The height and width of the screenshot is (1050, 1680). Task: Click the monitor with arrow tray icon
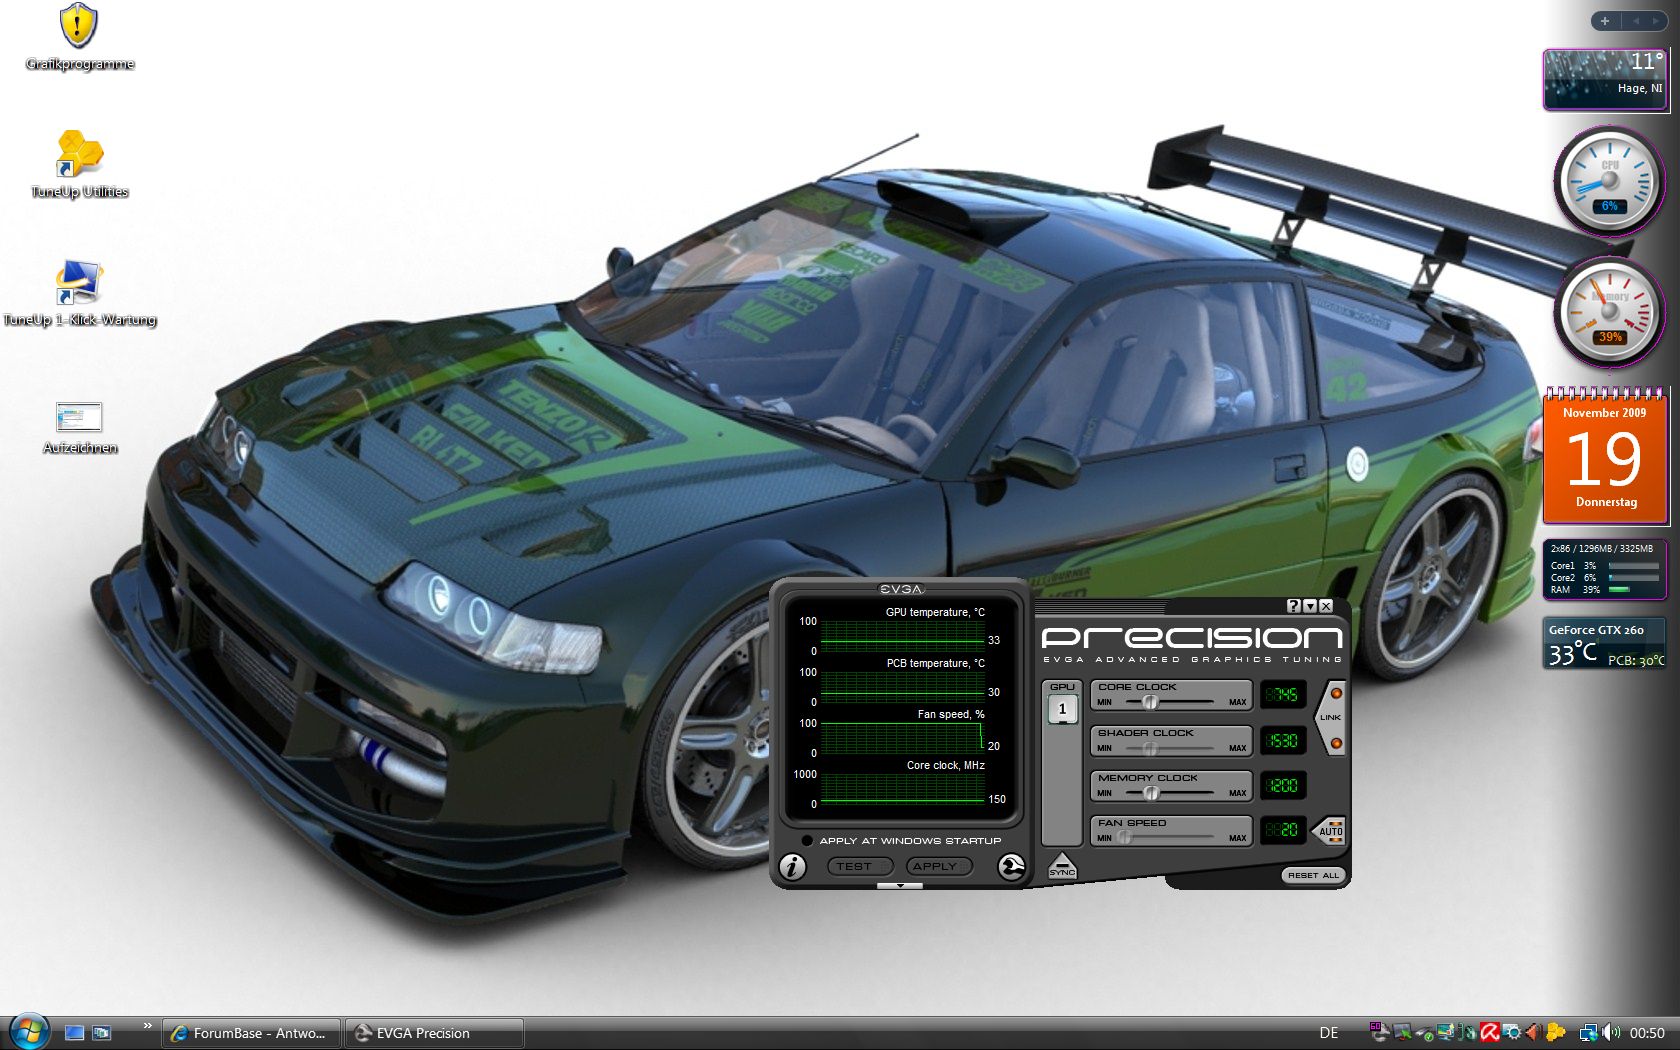1402,1033
